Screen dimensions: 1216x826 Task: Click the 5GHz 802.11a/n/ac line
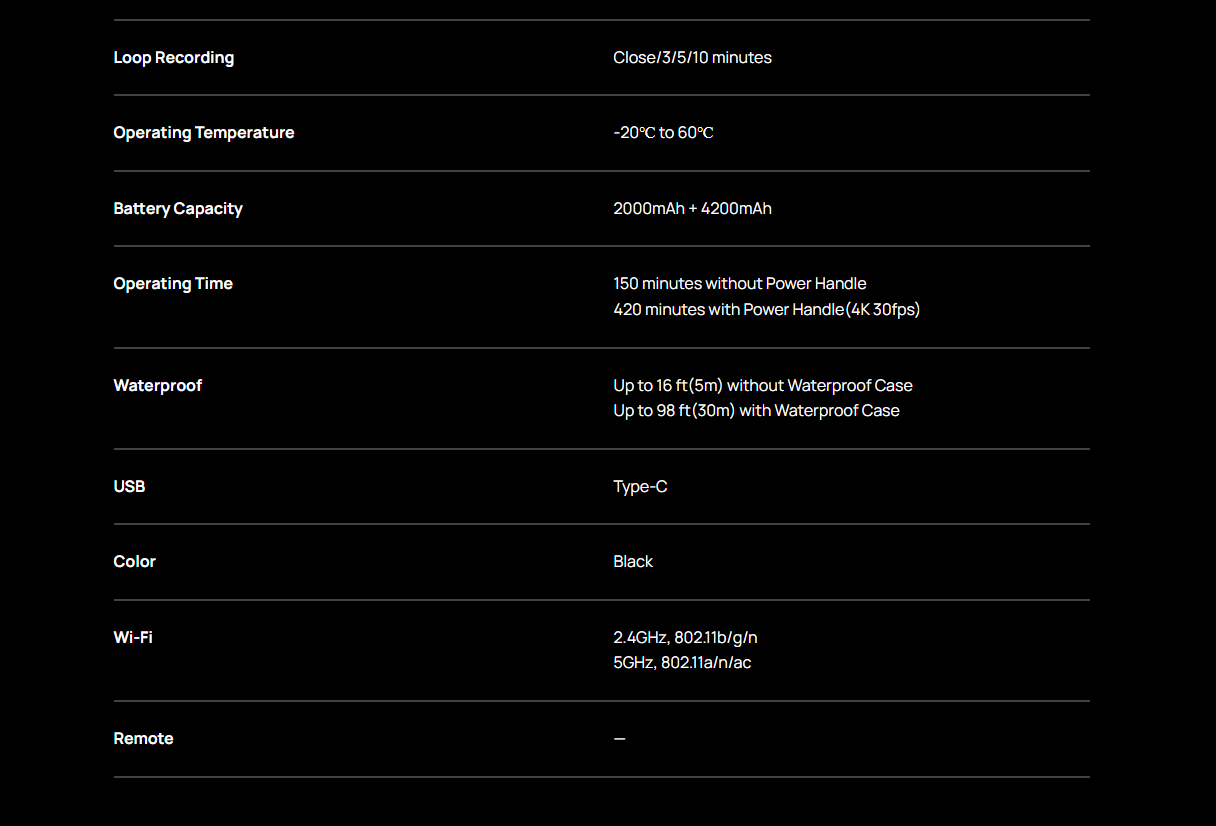pos(682,663)
